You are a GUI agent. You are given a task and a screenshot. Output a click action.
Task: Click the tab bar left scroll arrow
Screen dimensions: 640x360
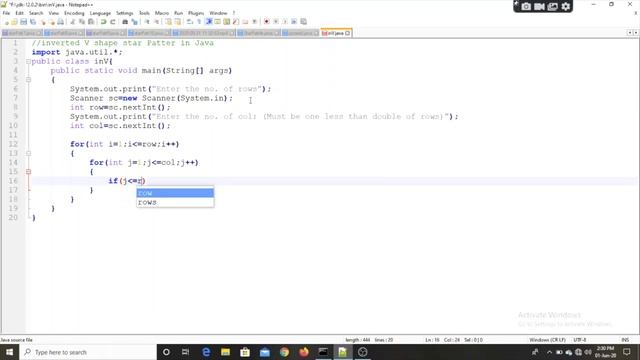click(630, 33)
